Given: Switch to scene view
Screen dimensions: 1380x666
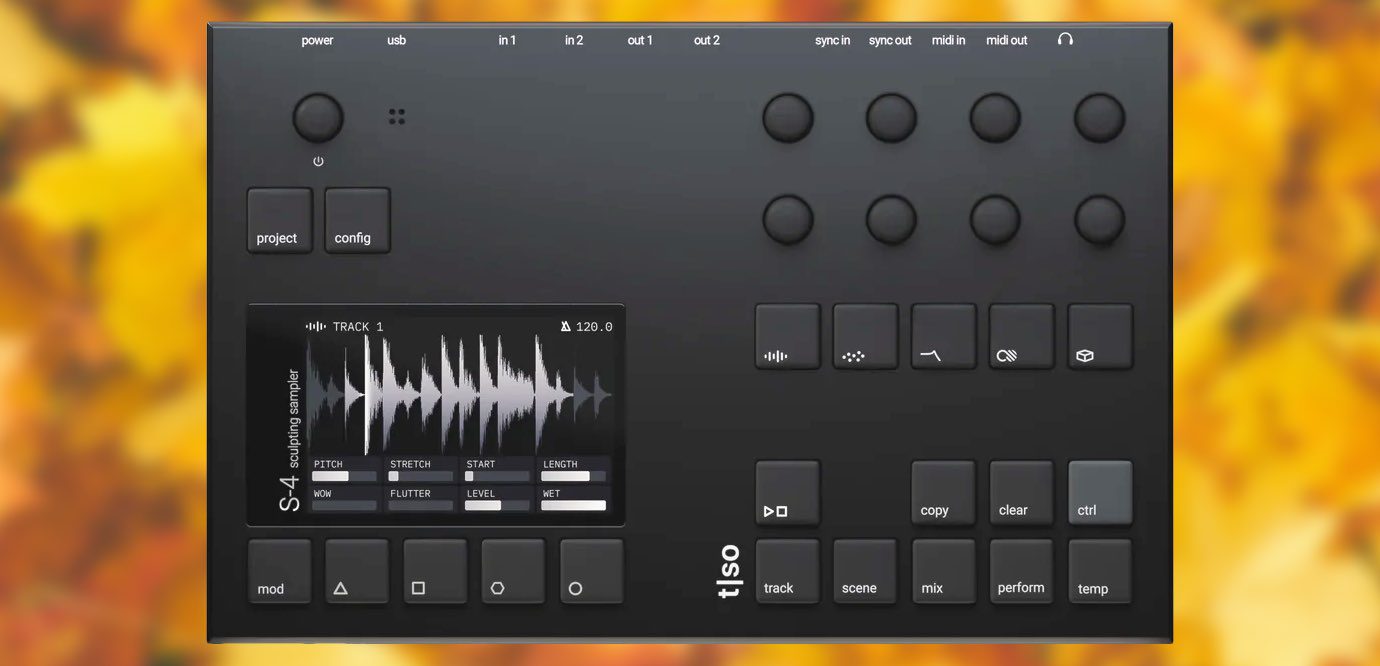Looking at the screenshot, I should point(866,572).
